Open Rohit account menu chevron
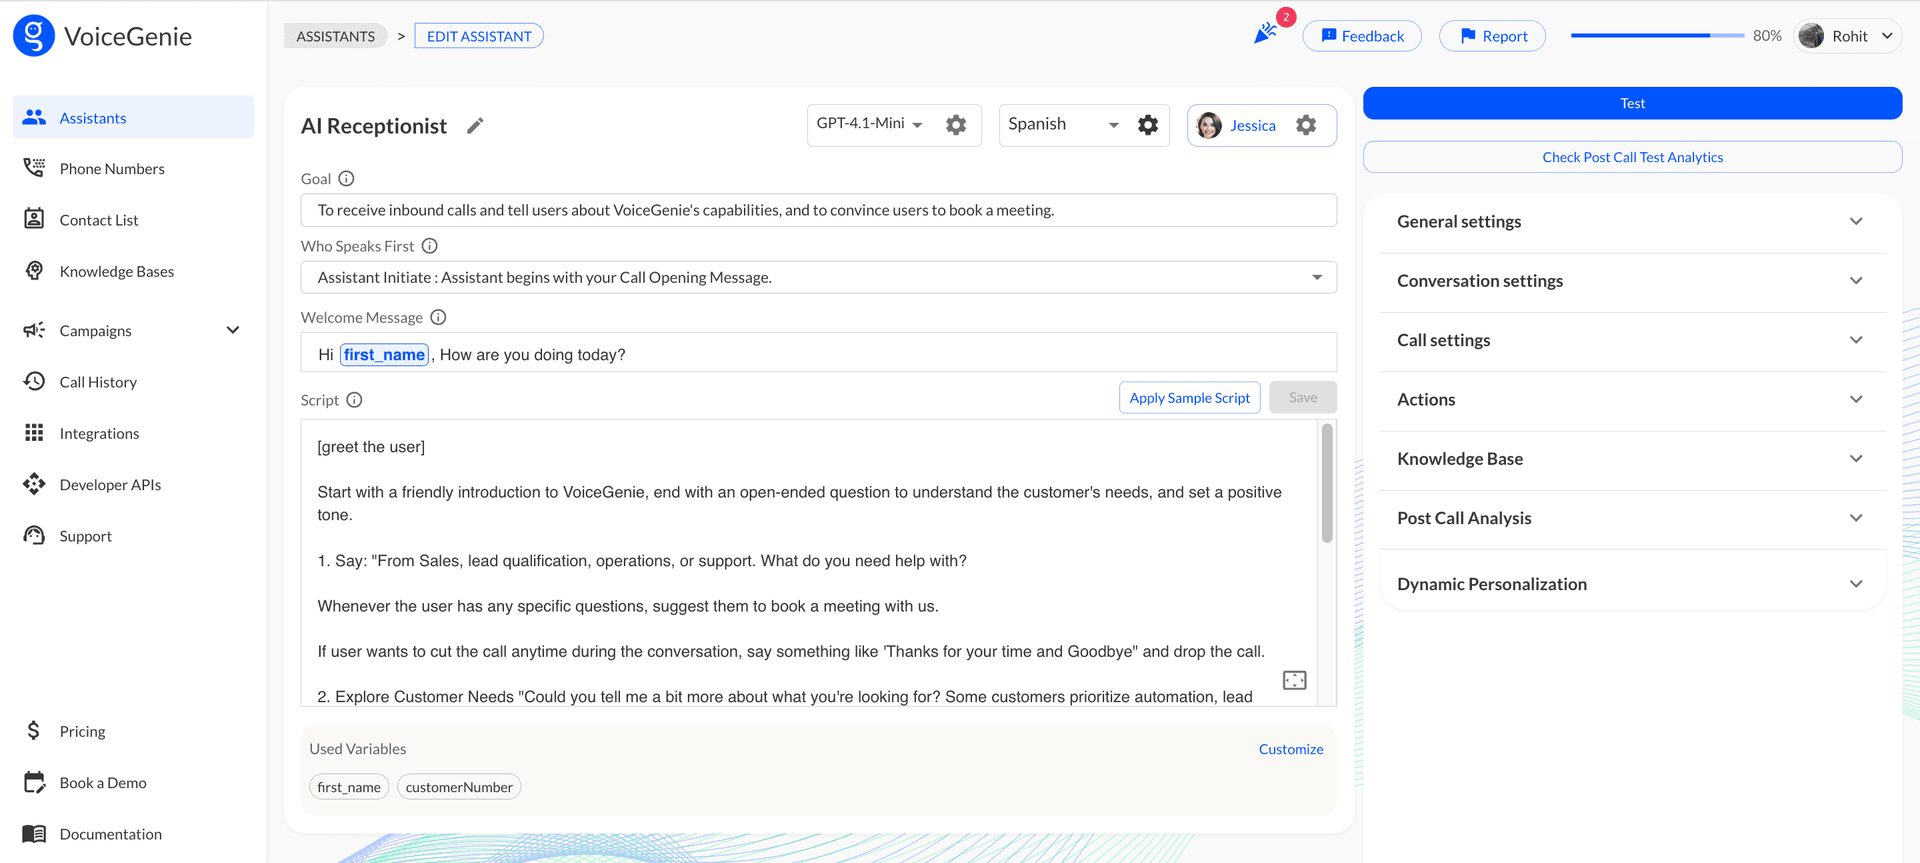Viewport: 1920px width, 863px height. click(x=1886, y=36)
